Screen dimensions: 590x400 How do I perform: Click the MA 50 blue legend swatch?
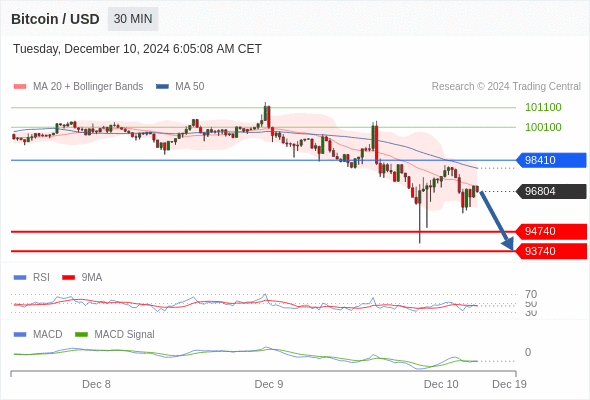click(x=162, y=87)
